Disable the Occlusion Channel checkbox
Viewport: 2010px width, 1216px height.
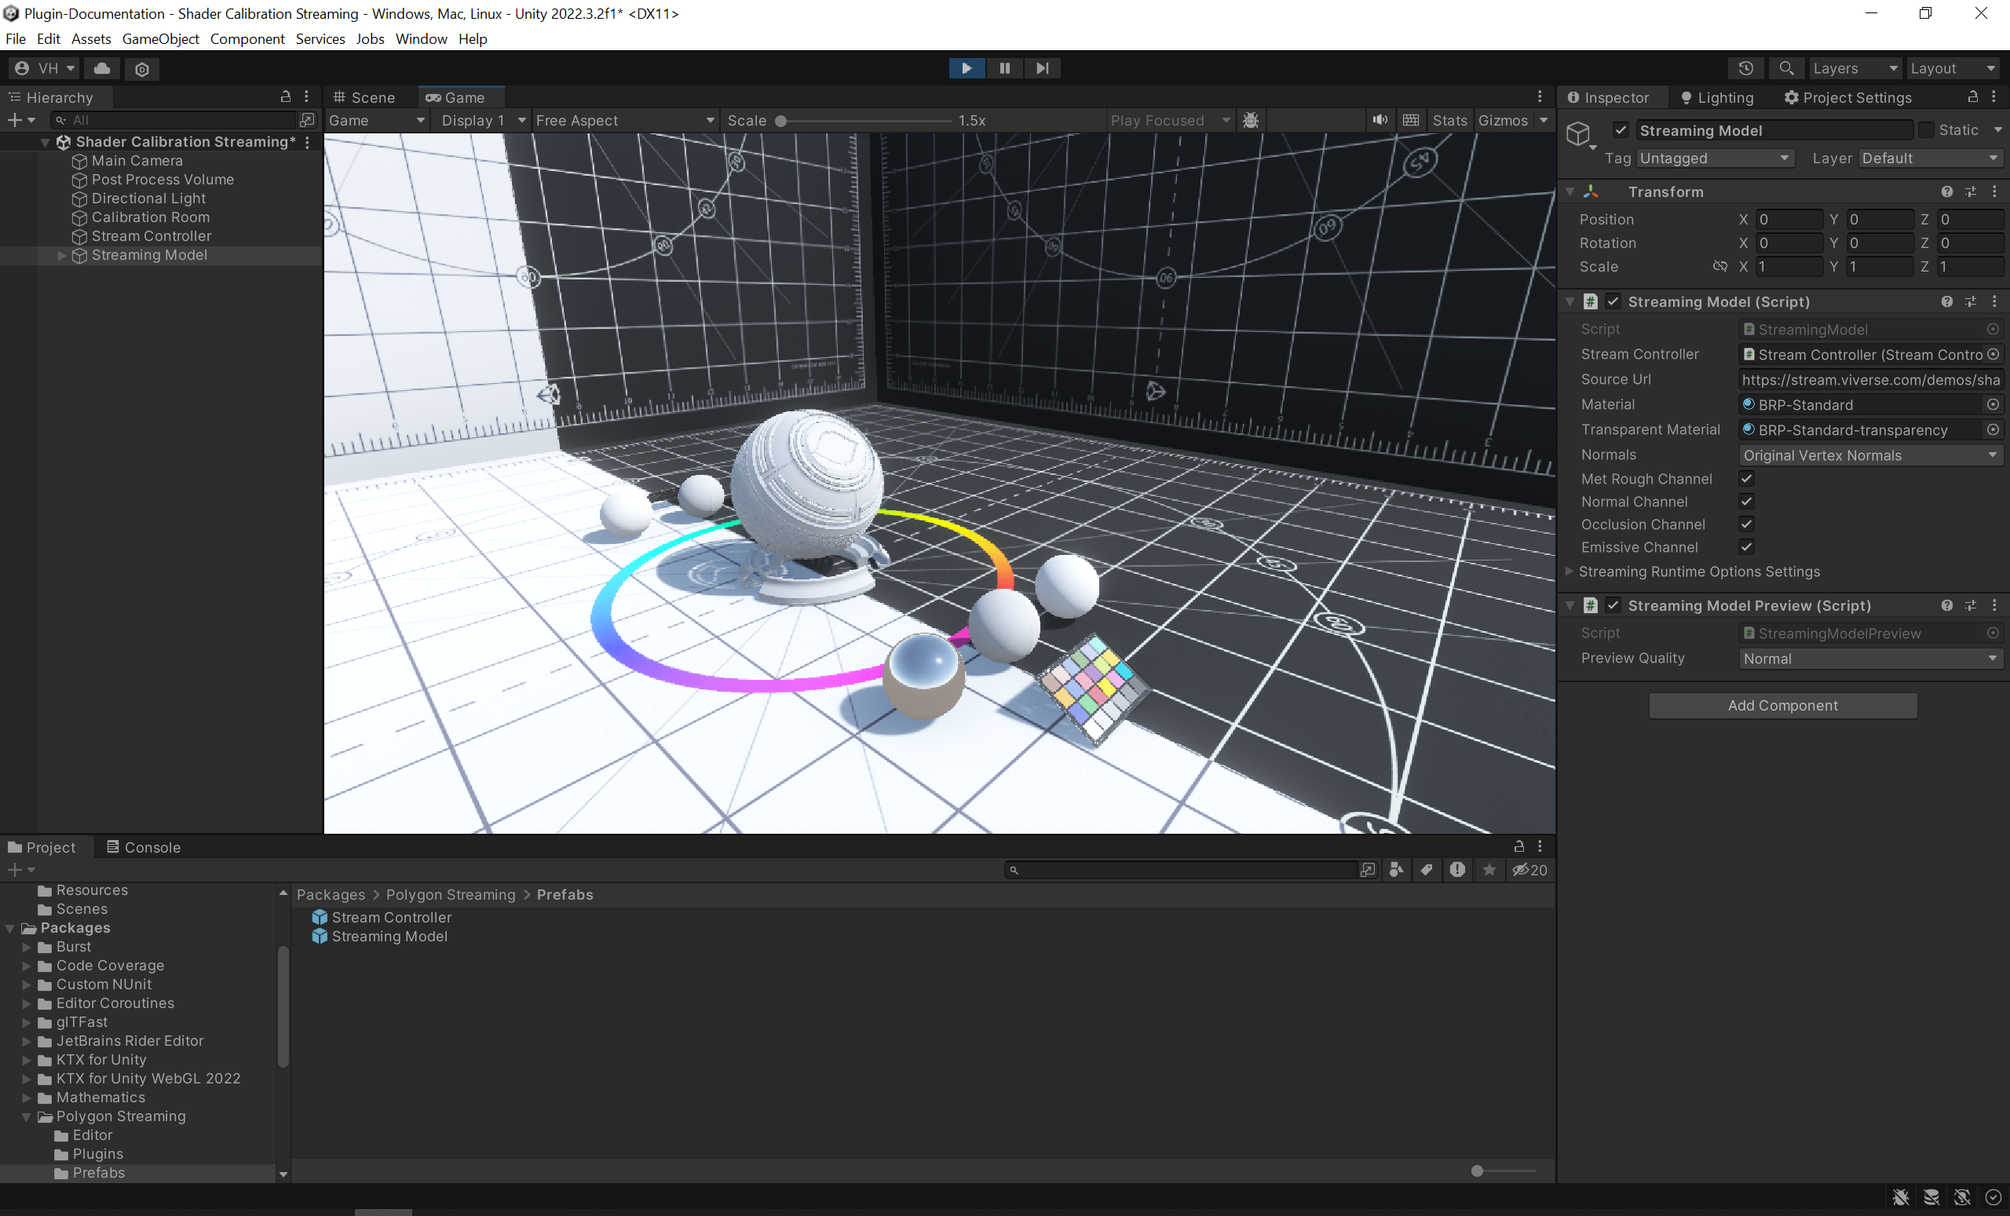[x=1747, y=524]
